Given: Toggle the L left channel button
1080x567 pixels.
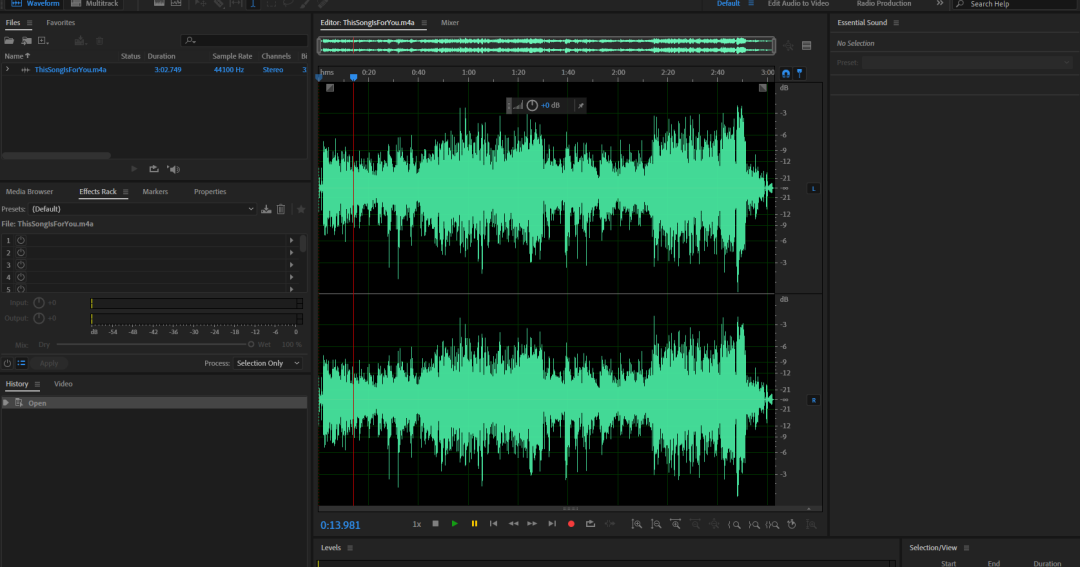Looking at the screenshot, I should [813, 188].
